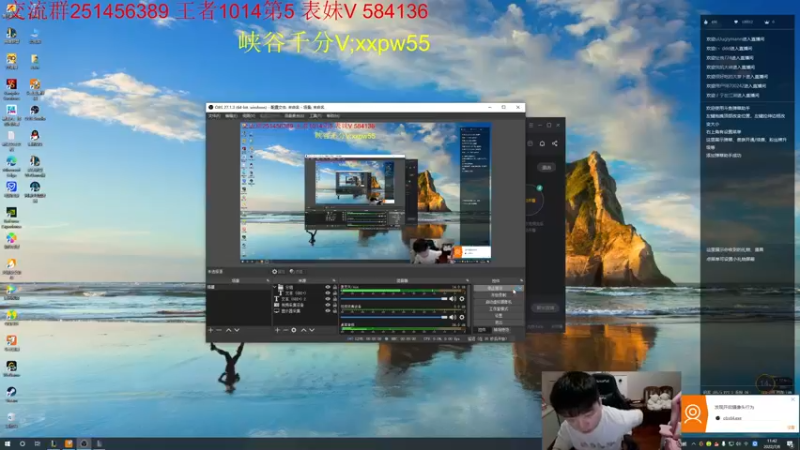Add a new source with the plus icon
The image size is (800, 450).
277,330
